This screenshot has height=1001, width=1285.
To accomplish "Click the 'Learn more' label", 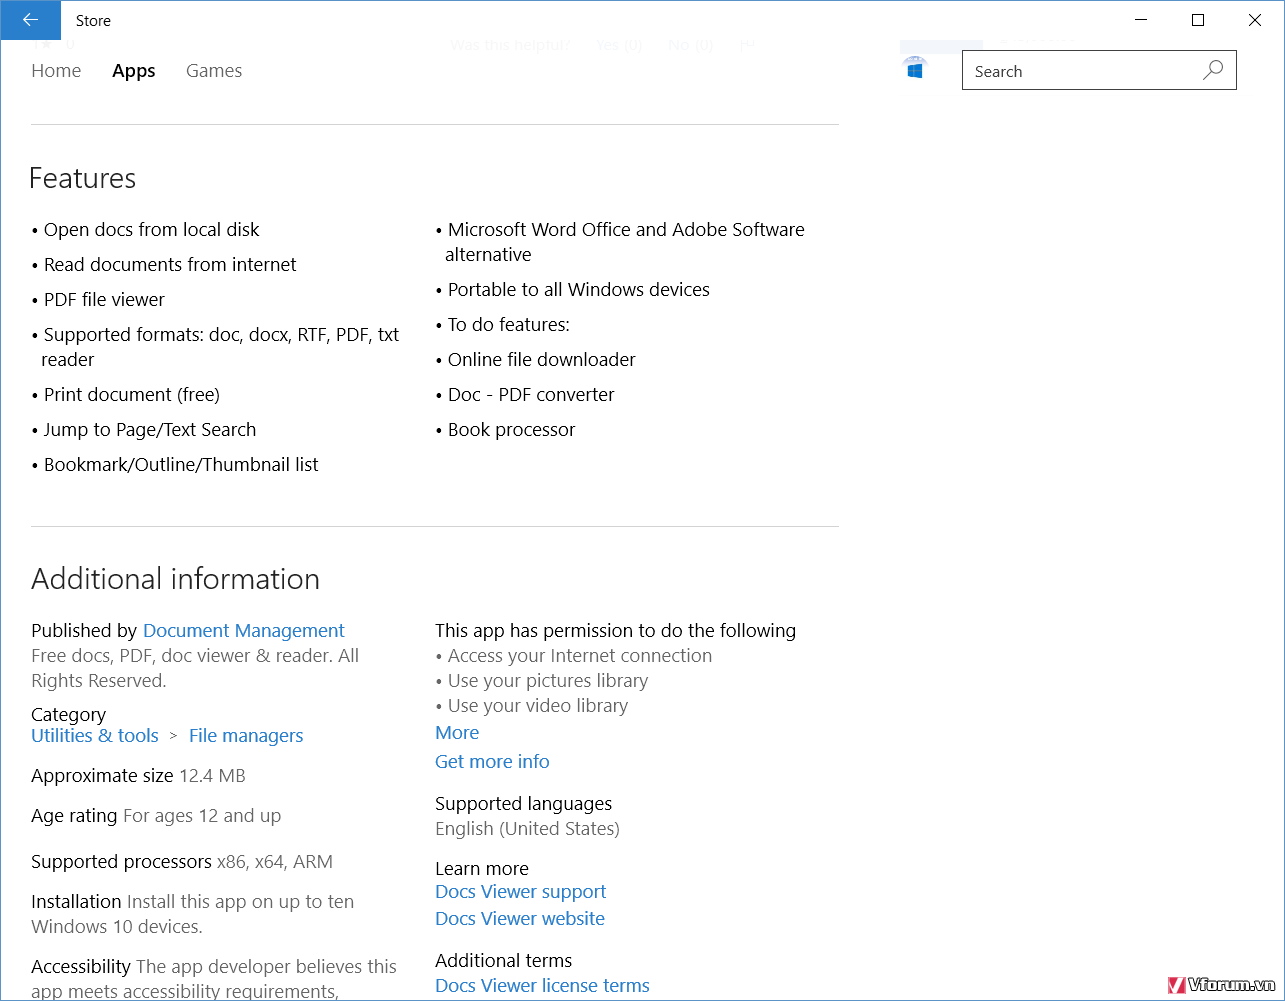I will [x=482, y=869].
